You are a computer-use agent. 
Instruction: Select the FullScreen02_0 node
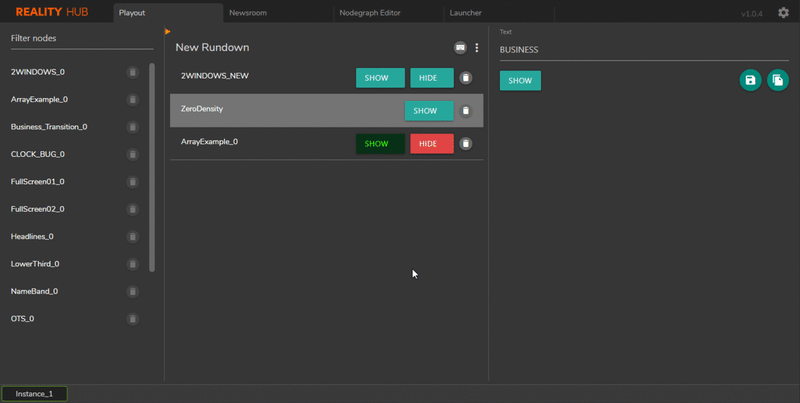pyautogui.click(x=37, y=210)
